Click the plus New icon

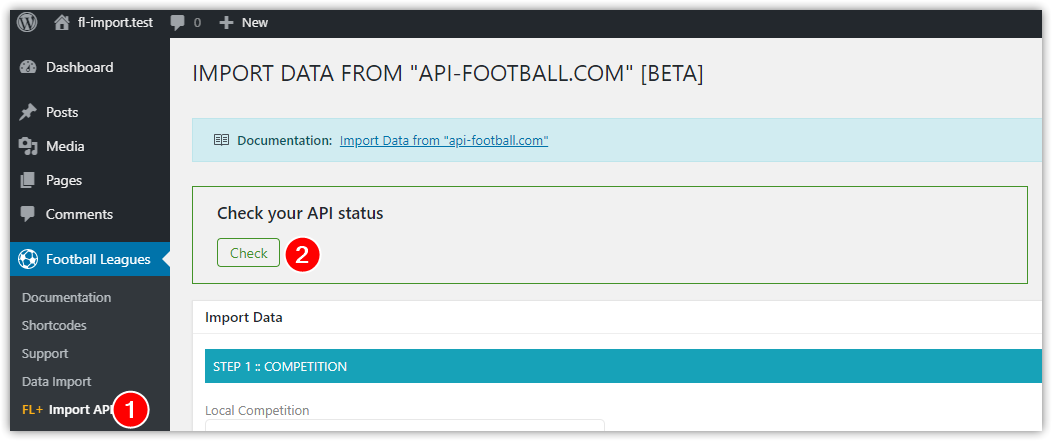[227, 22]
